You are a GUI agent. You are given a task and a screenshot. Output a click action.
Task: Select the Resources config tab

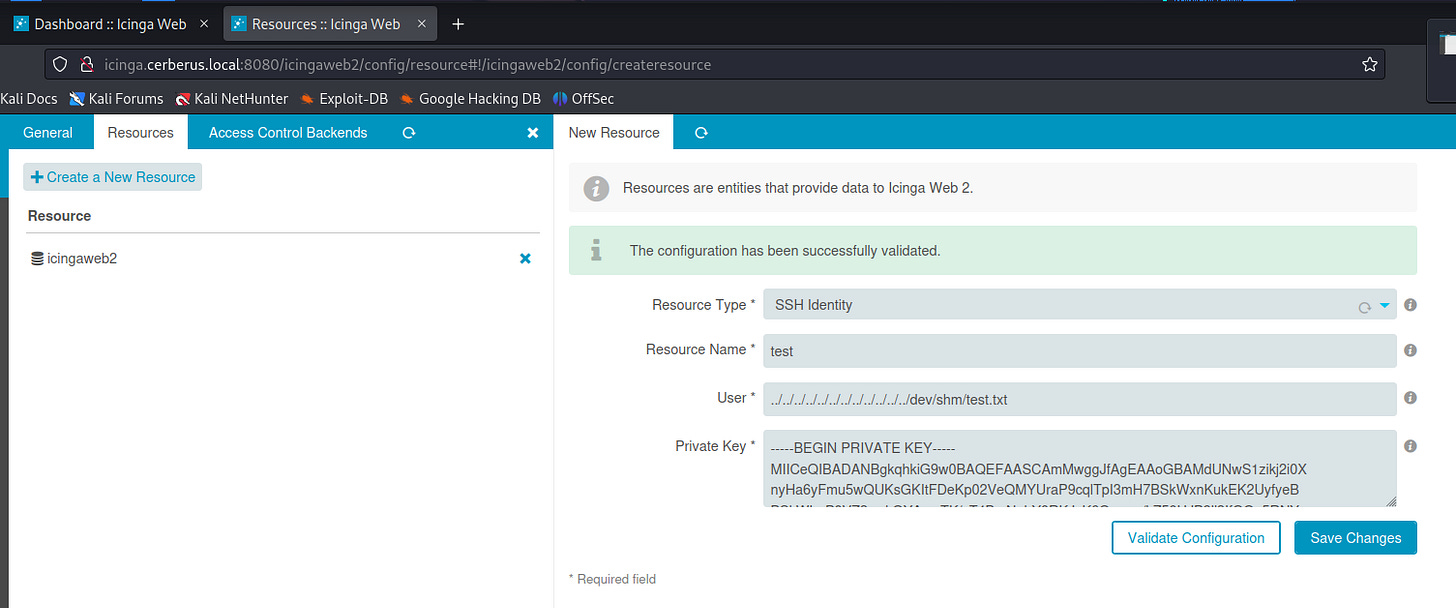141,132
